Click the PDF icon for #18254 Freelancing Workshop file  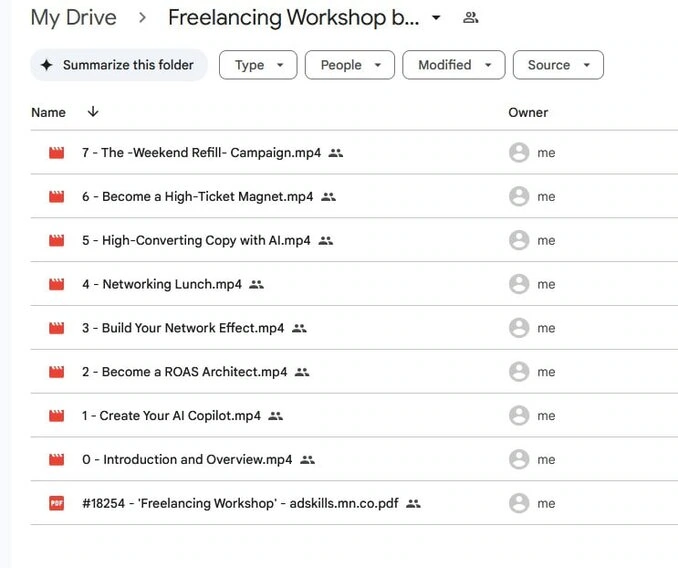click(x=56, y=503)
